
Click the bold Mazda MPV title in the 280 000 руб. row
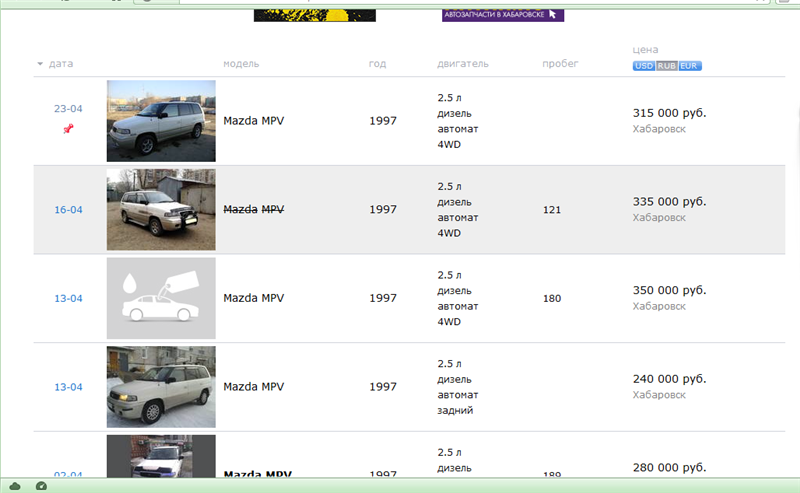click(x=258, y=474)
